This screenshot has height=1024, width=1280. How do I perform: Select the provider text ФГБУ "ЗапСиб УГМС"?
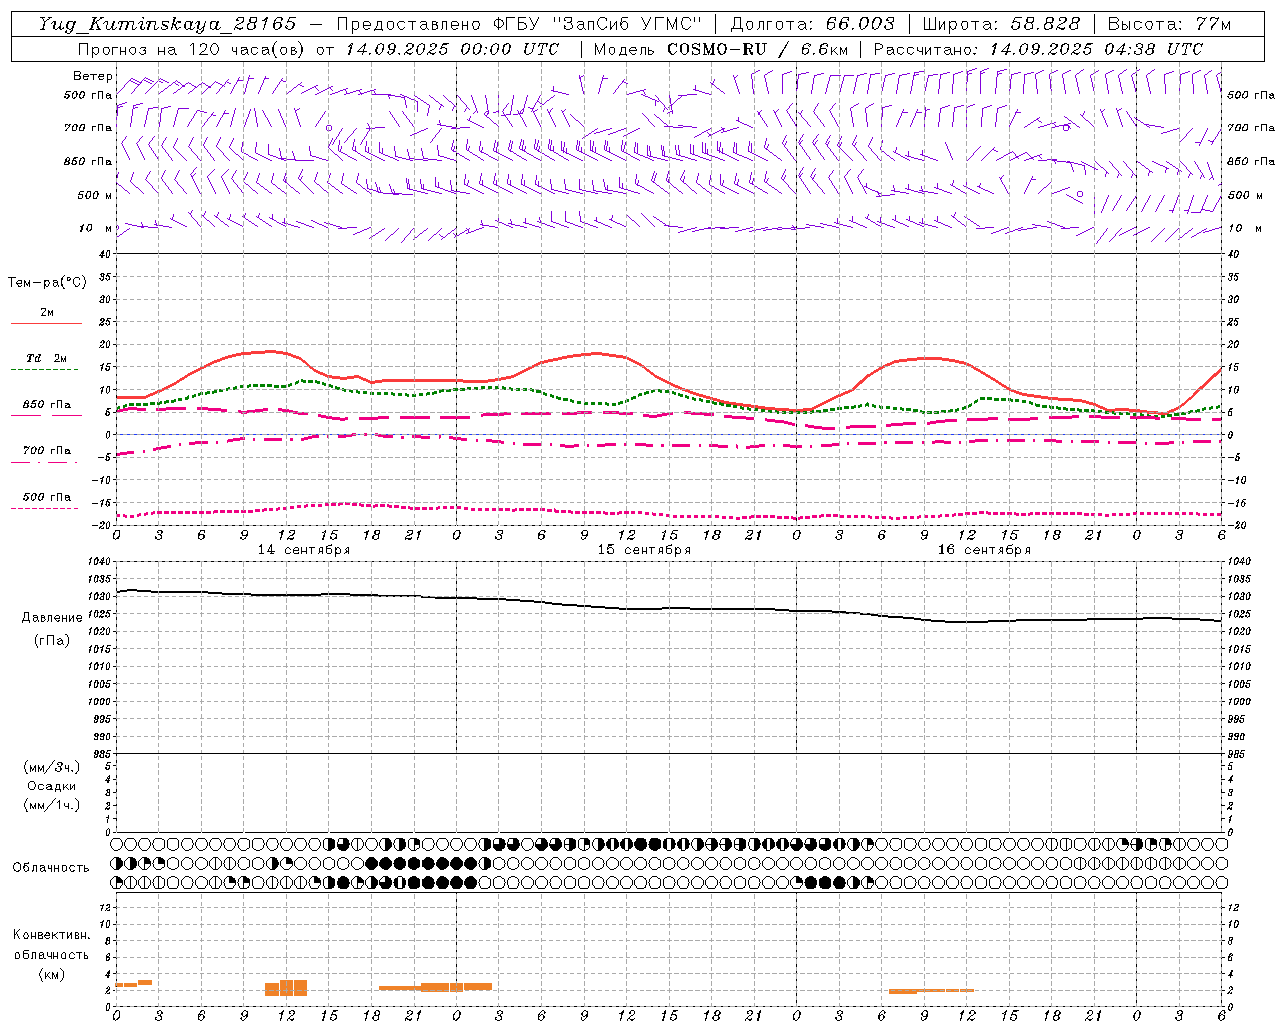point(599,24)
